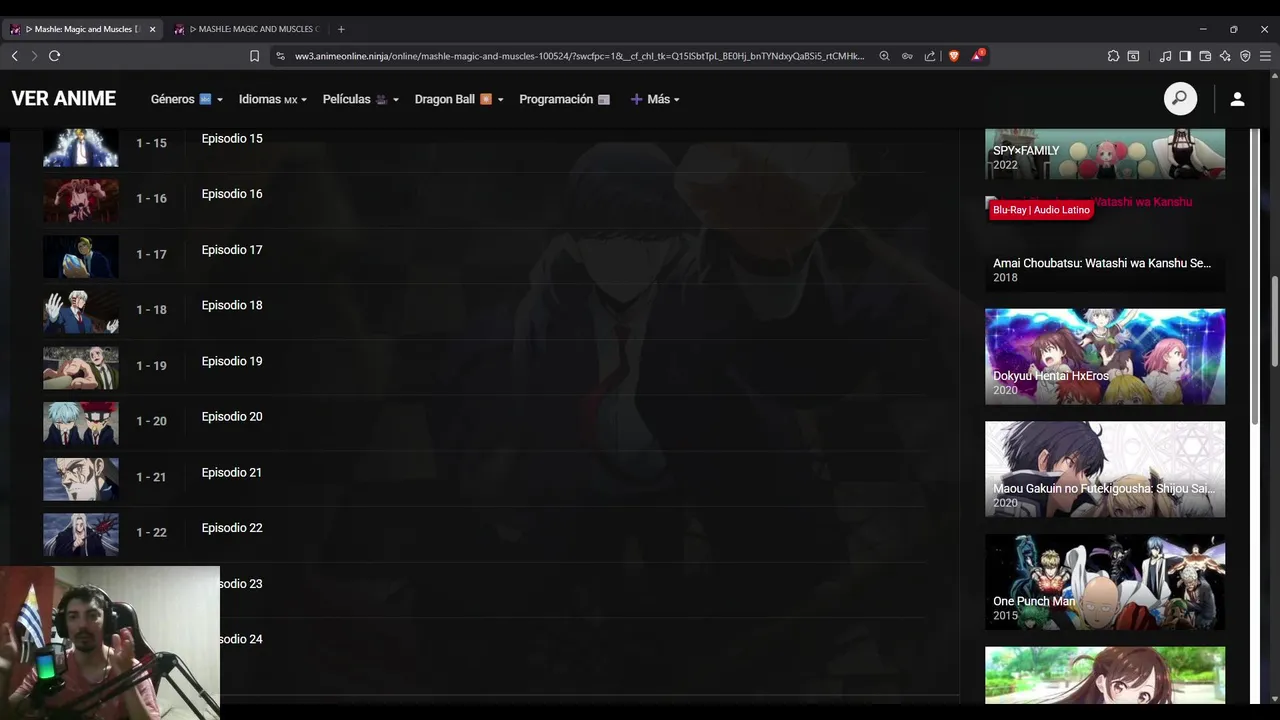Open the browser hamburger main menu

[x=1265, y=56]
